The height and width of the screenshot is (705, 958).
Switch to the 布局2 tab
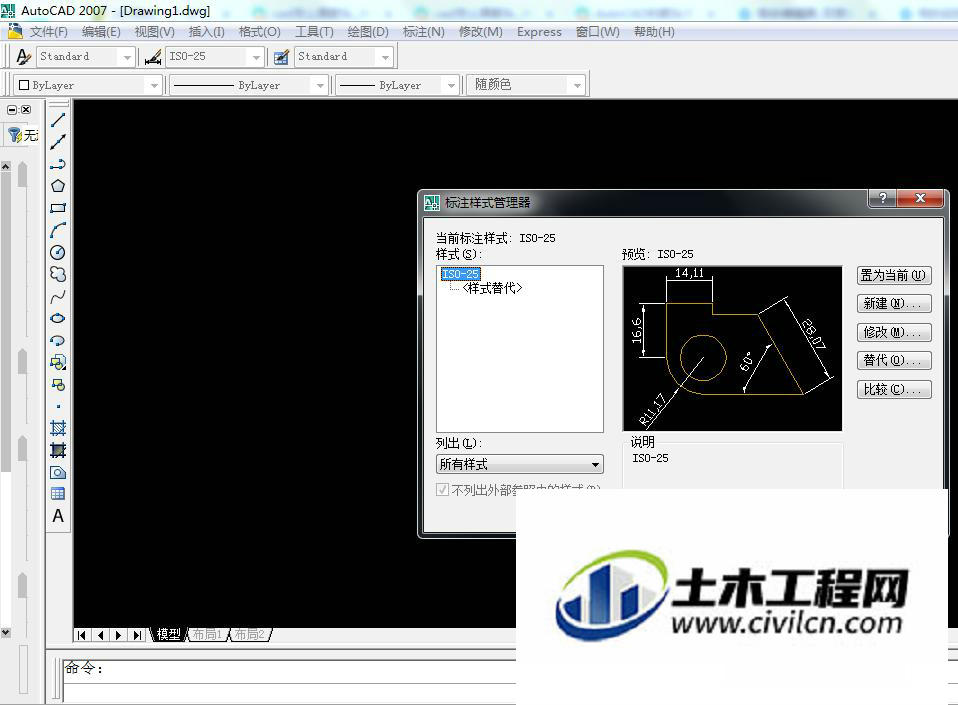pyautogui.click(x=250, y=635)
